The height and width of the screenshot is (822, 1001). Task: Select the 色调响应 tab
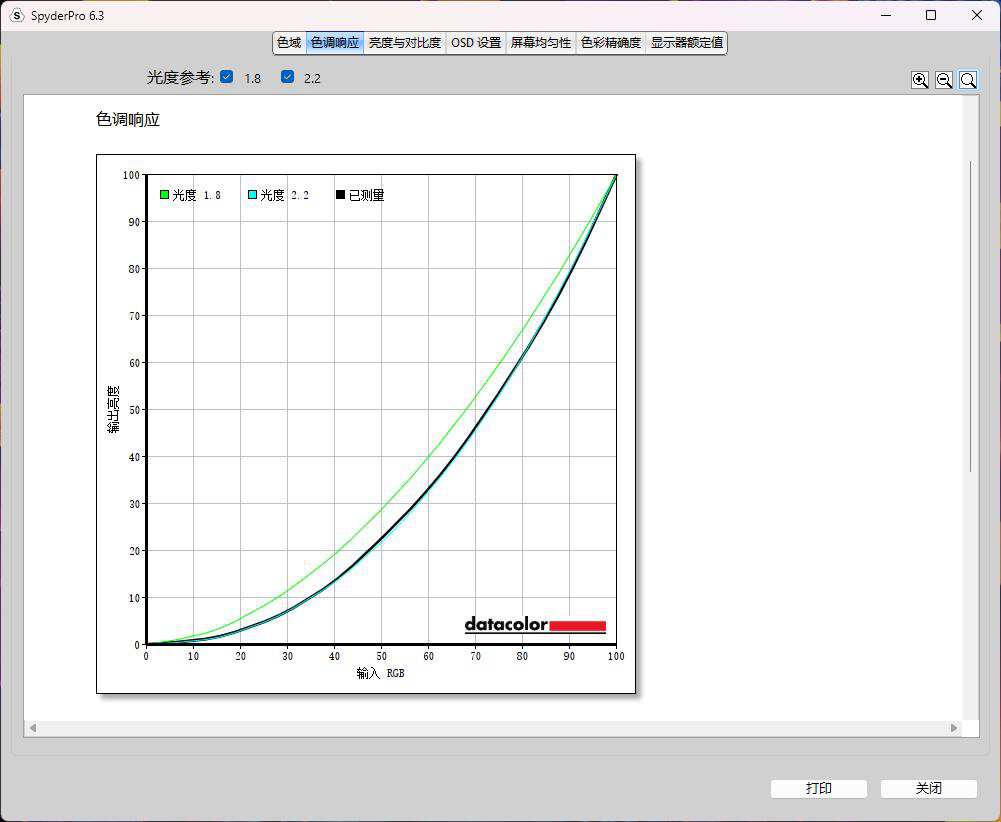pos(335,43)
